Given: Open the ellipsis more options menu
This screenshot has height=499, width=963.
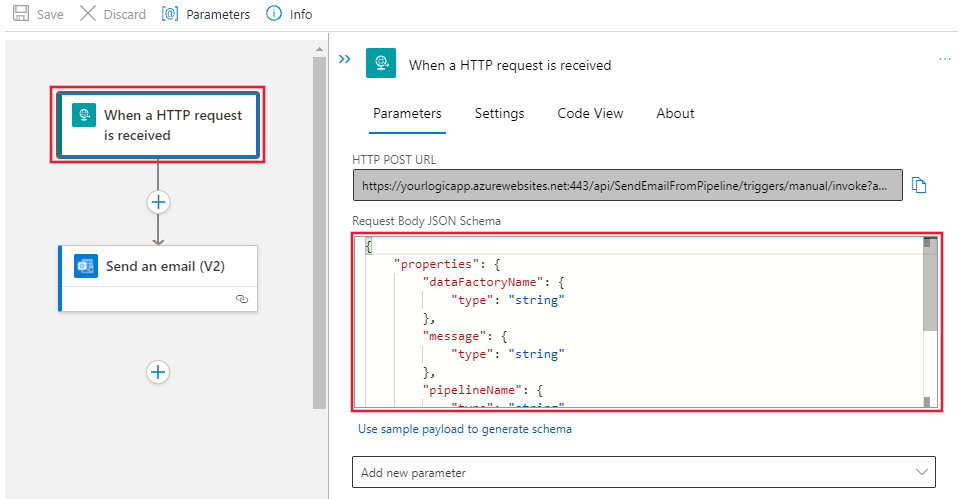Looking at the screenshot, I should point(945,60).
